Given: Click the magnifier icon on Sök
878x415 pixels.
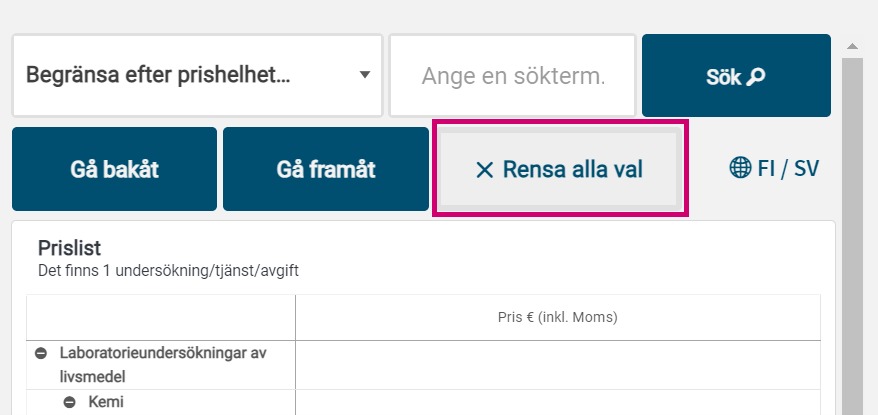Looking at the screenshot, I should (757, 76).
